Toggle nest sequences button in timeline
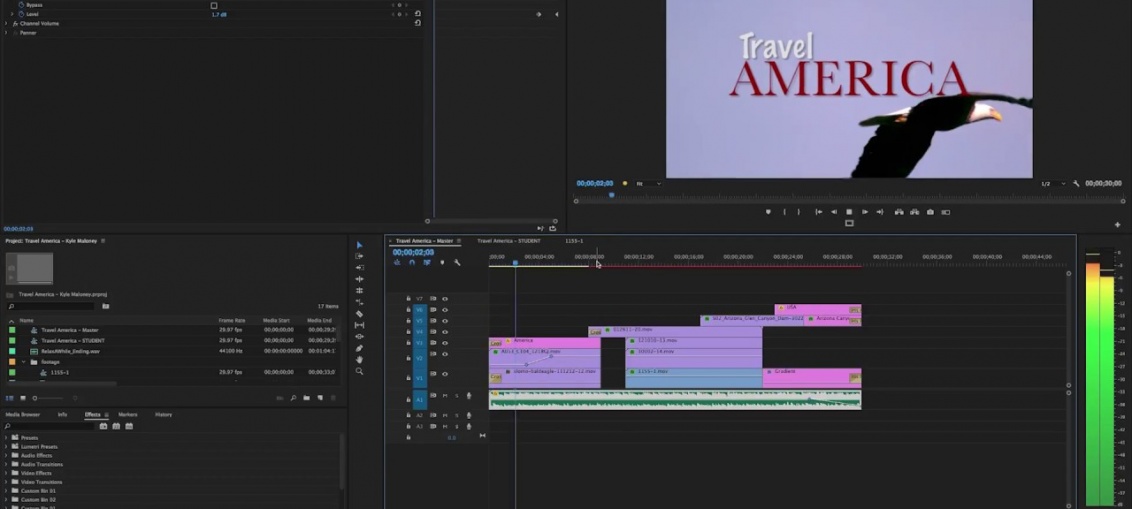1132x509 pixels. click(x=398, y=263)
